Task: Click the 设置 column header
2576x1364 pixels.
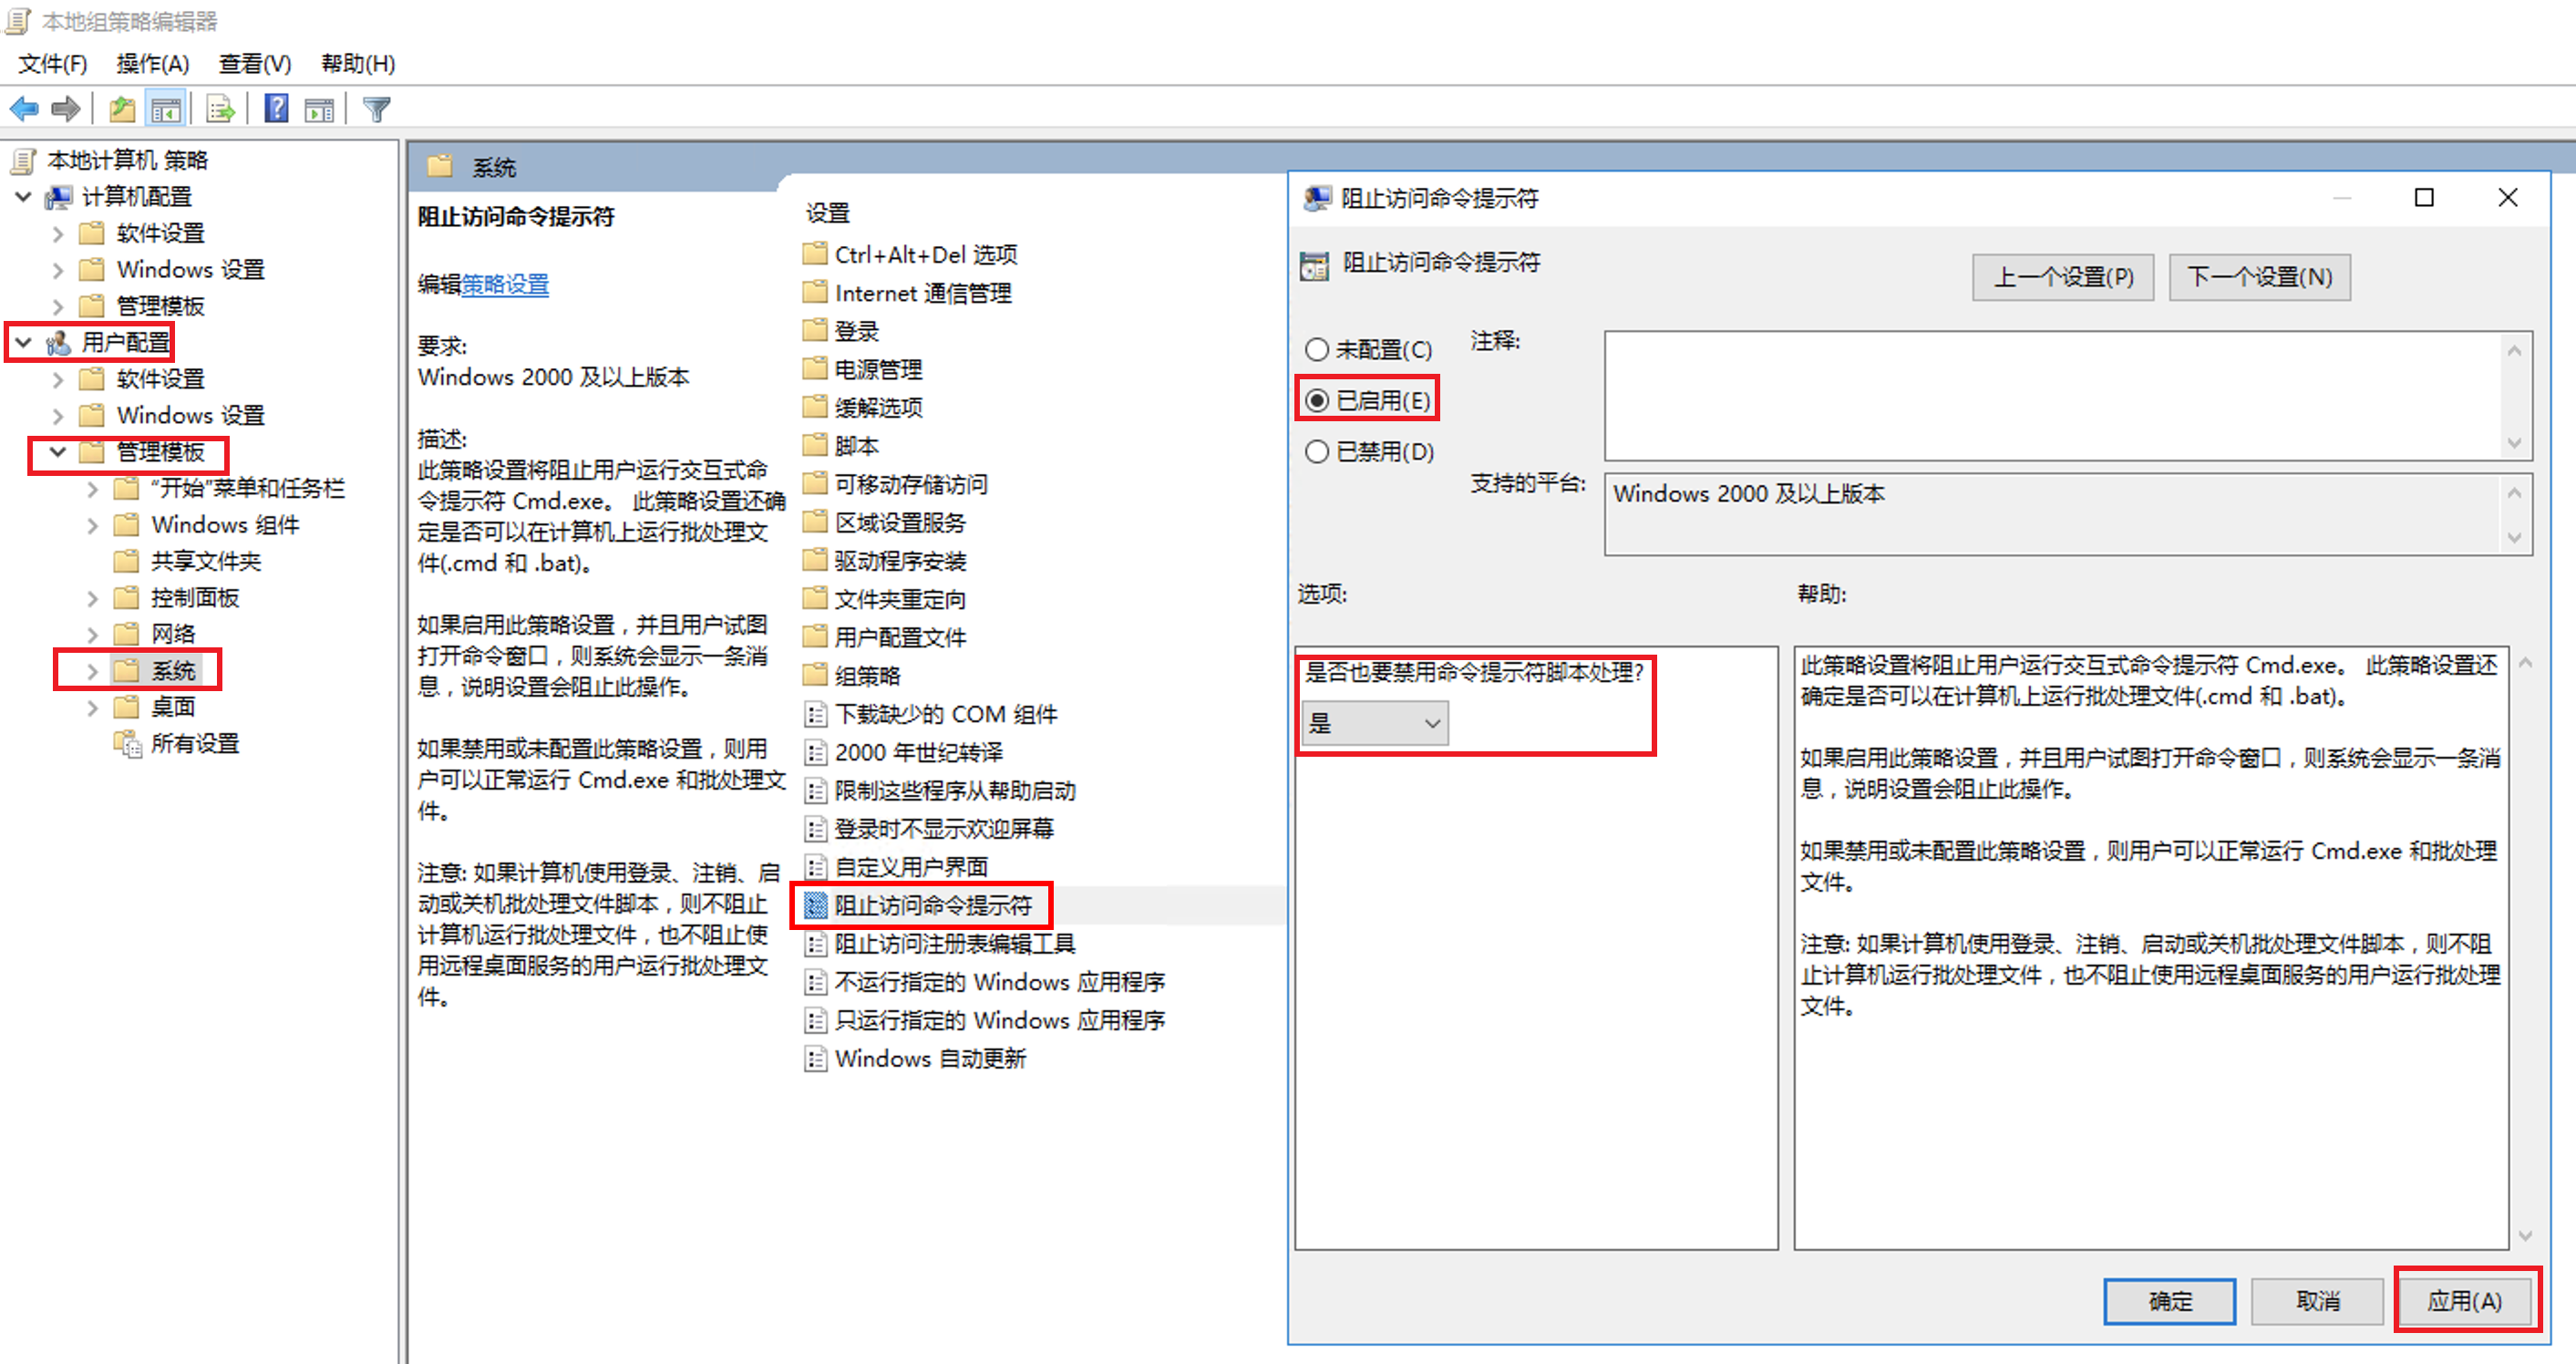Action: coord(828,213)
